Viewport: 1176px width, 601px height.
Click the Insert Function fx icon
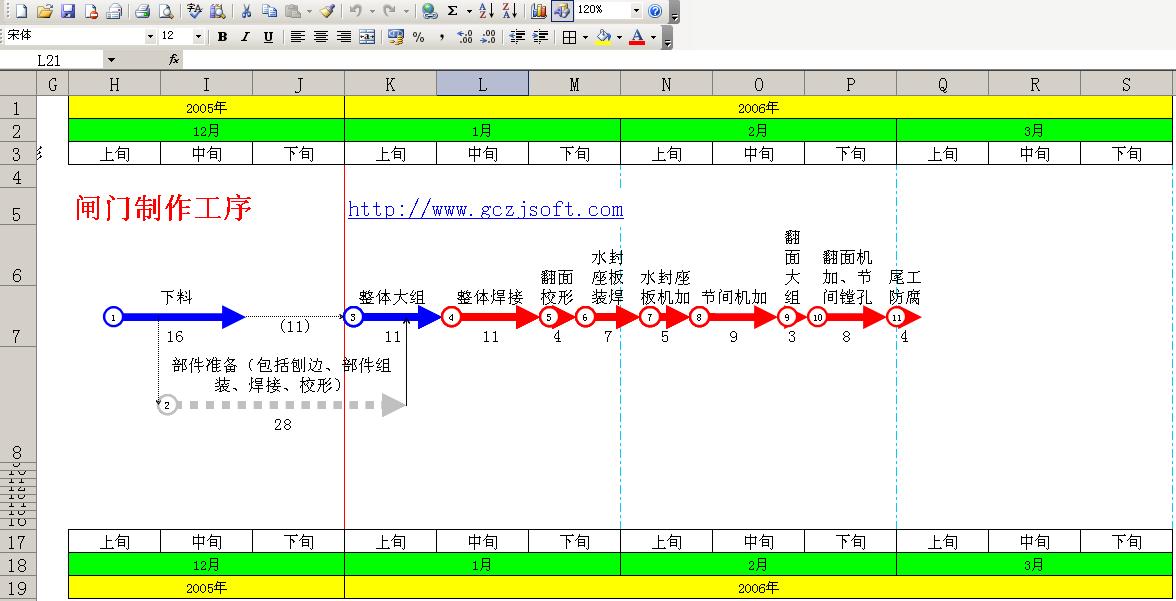[x=174, y=60]
